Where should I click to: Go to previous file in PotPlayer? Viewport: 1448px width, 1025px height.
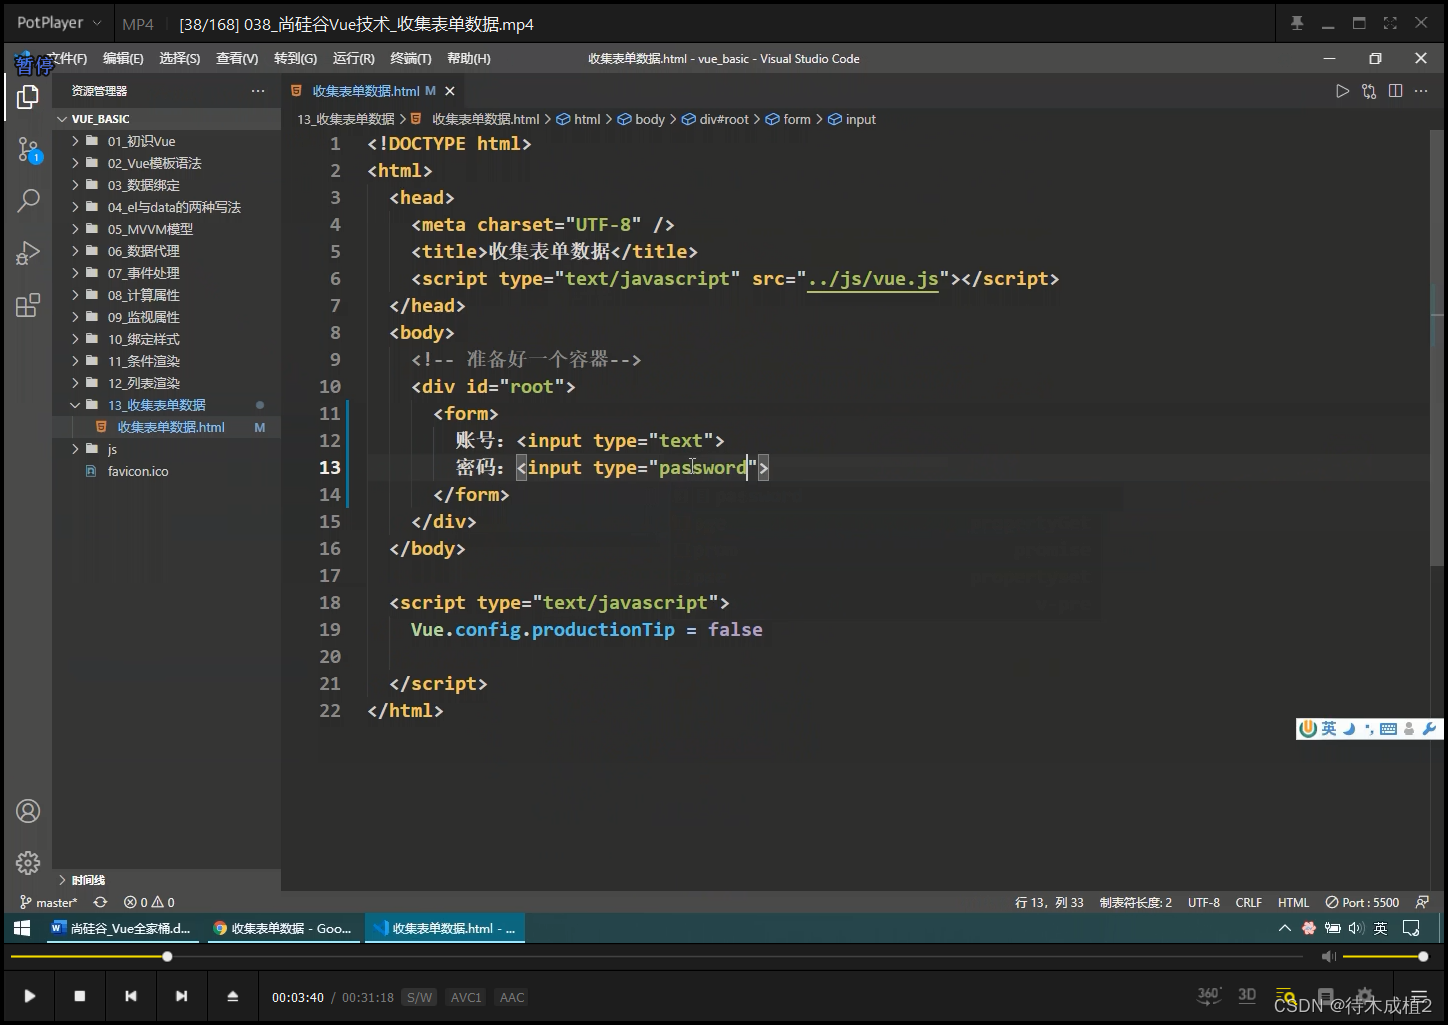131,996
